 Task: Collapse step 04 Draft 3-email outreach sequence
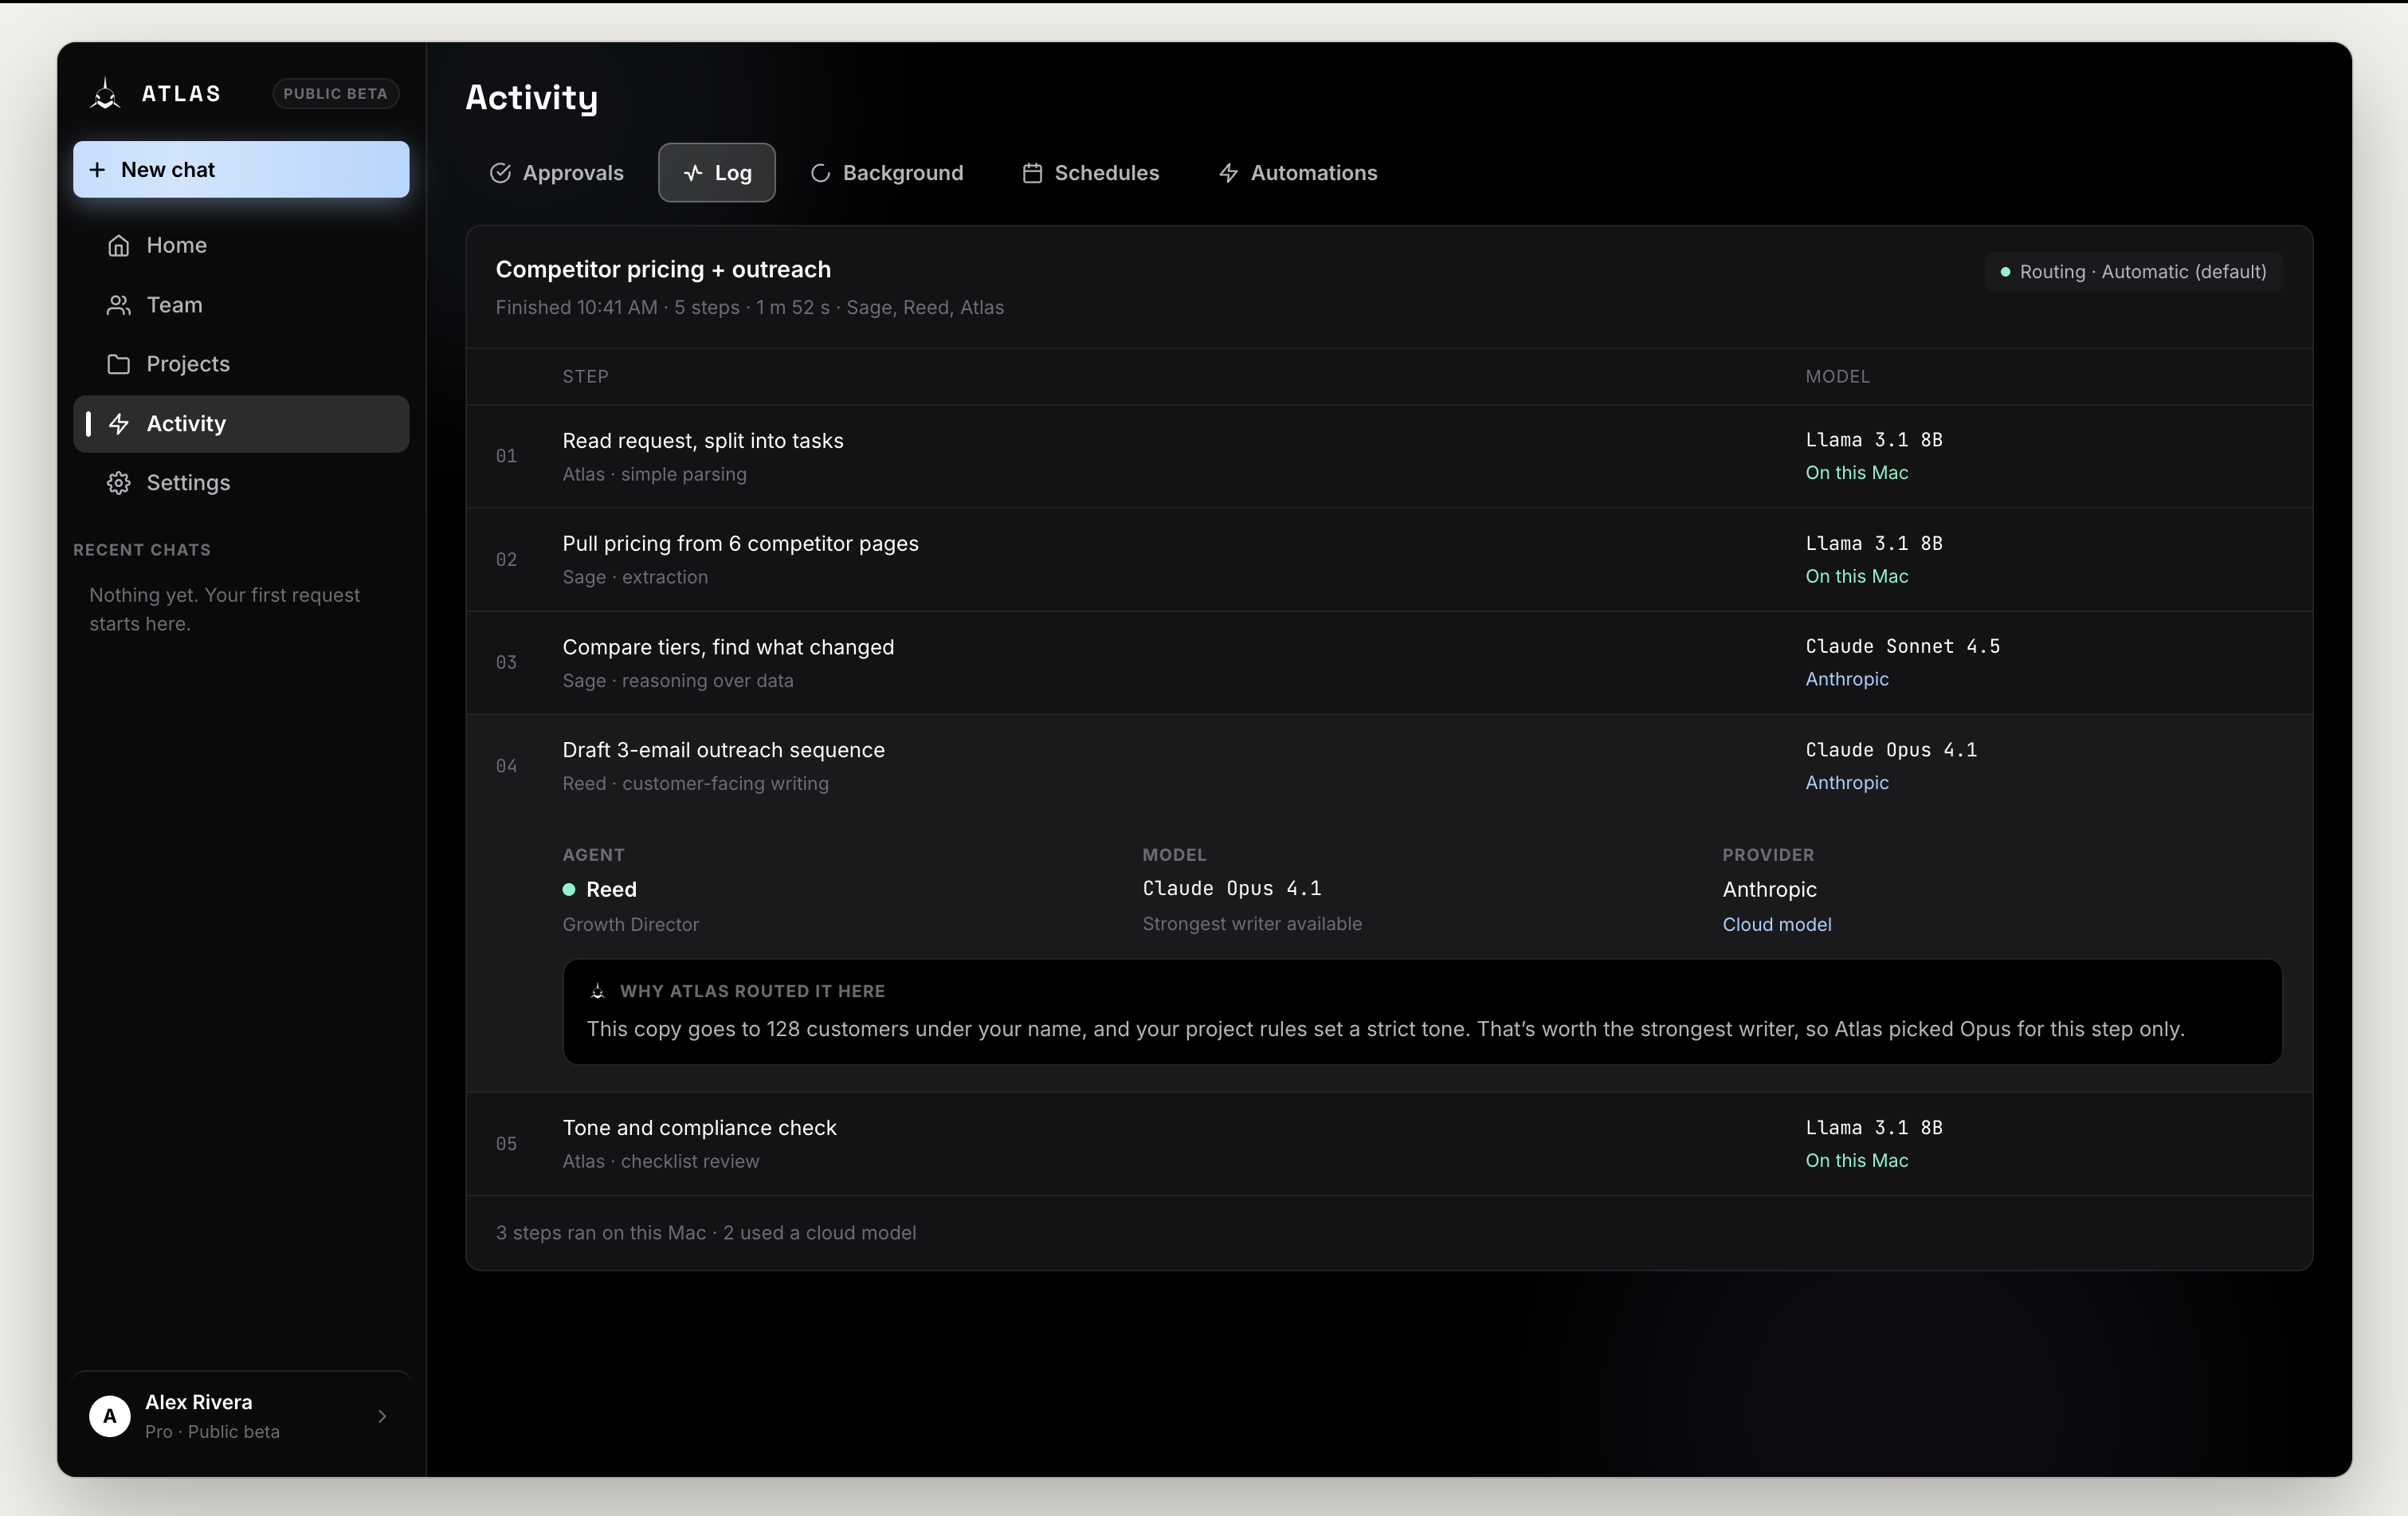[x=1389, y=766]
